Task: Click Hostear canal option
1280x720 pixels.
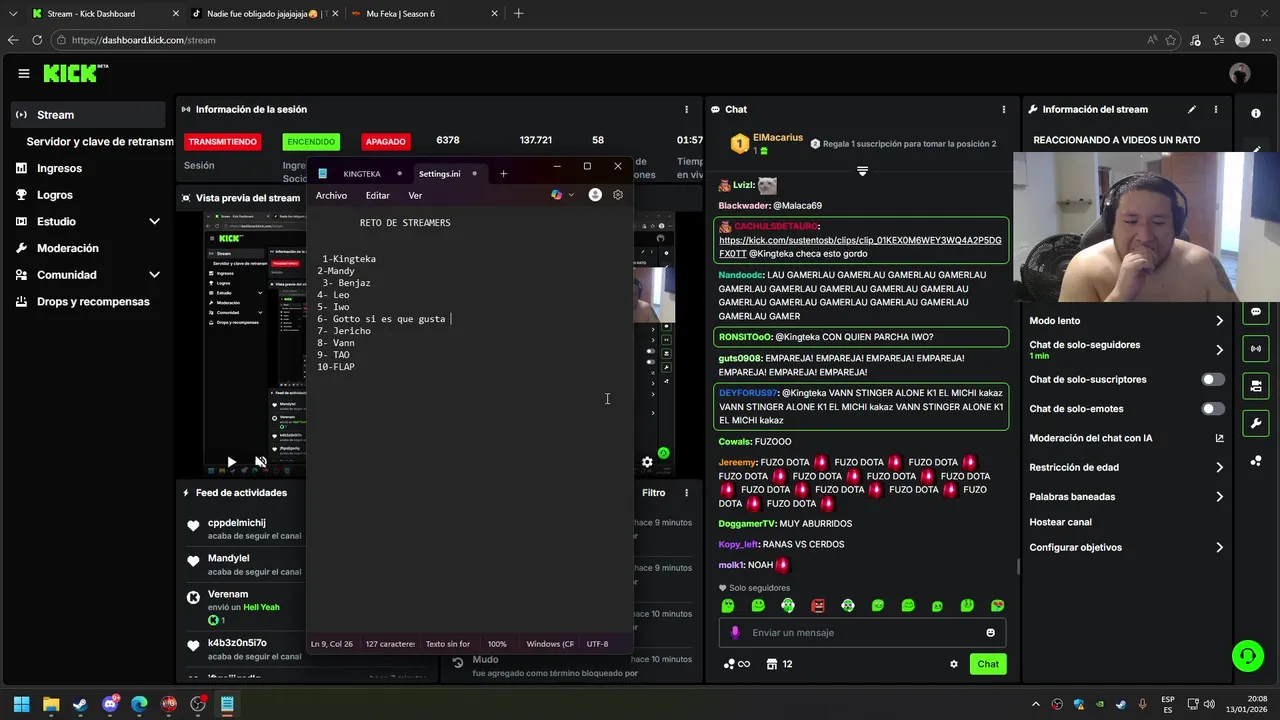Action: tap(1060, 522)
